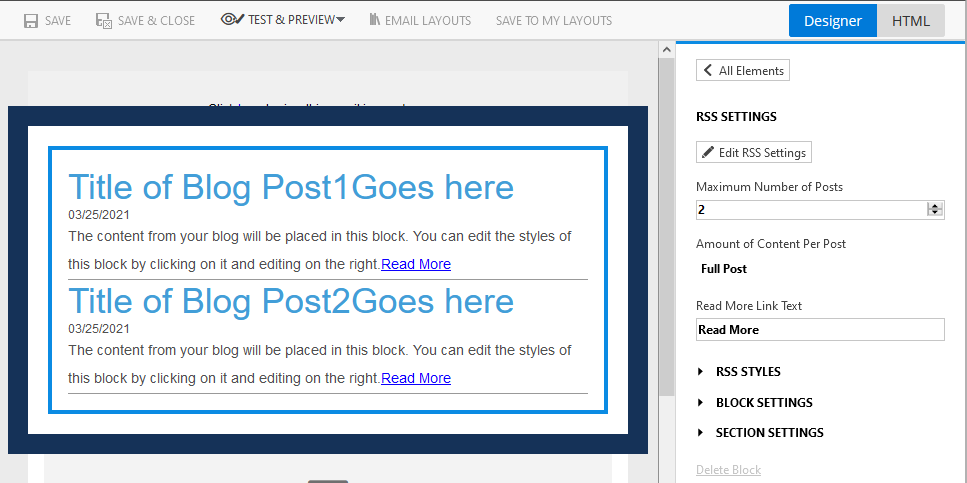Click the content paragraph under Blog Post1
967x483 pixels.
319,250
